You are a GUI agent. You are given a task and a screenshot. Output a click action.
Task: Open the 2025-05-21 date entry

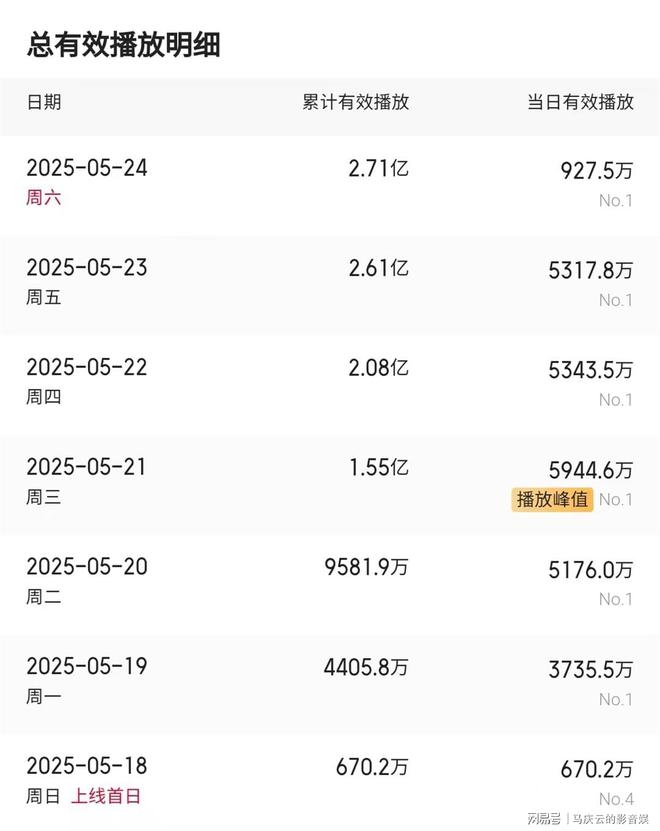(x=87, y=467)
